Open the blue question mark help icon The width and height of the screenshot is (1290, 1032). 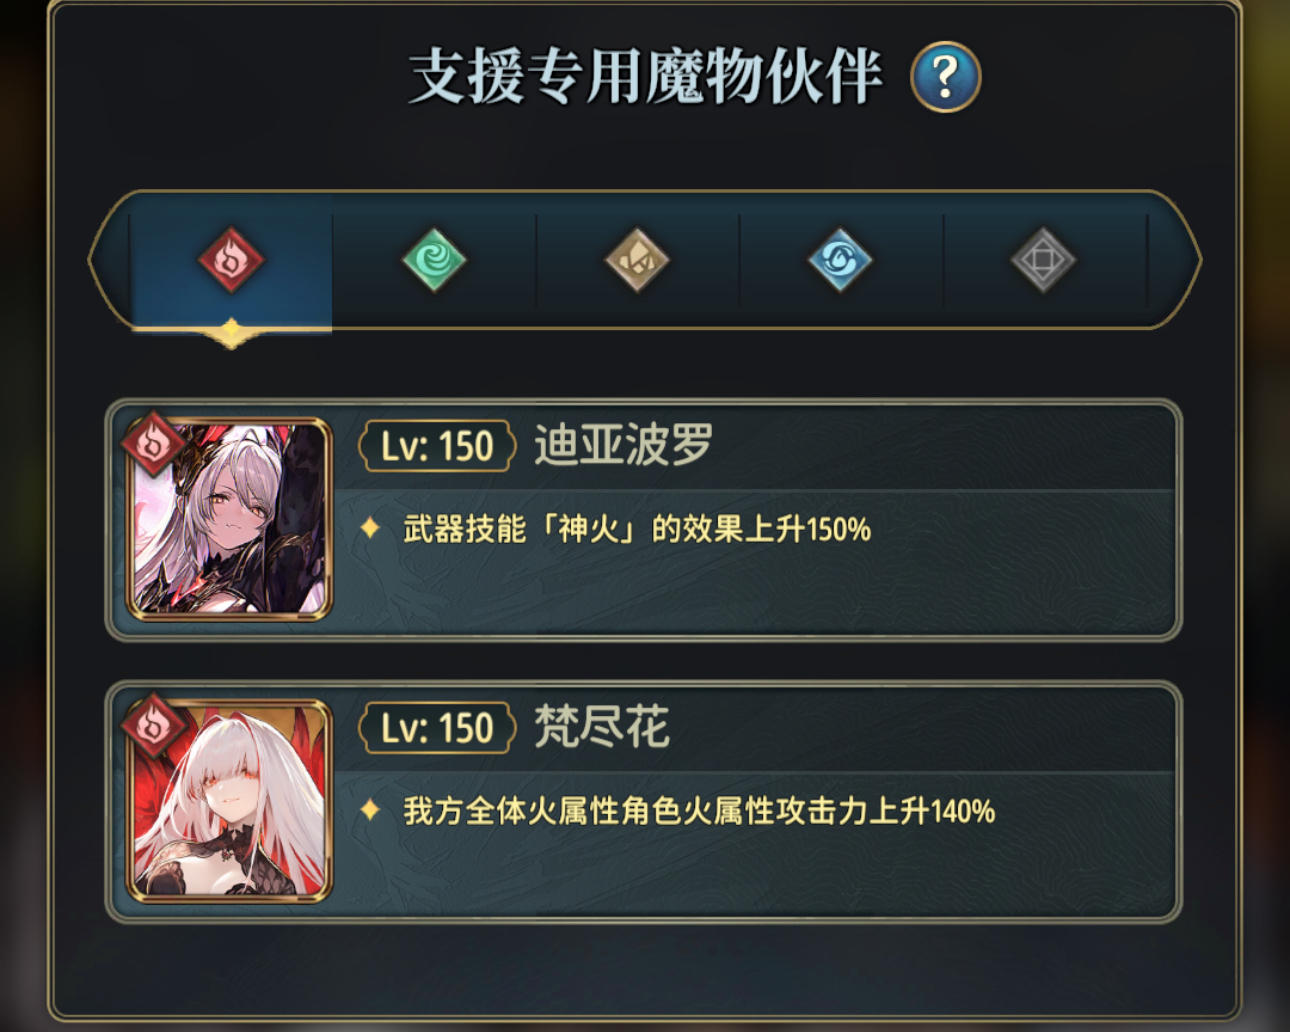(x=945, y=76)
